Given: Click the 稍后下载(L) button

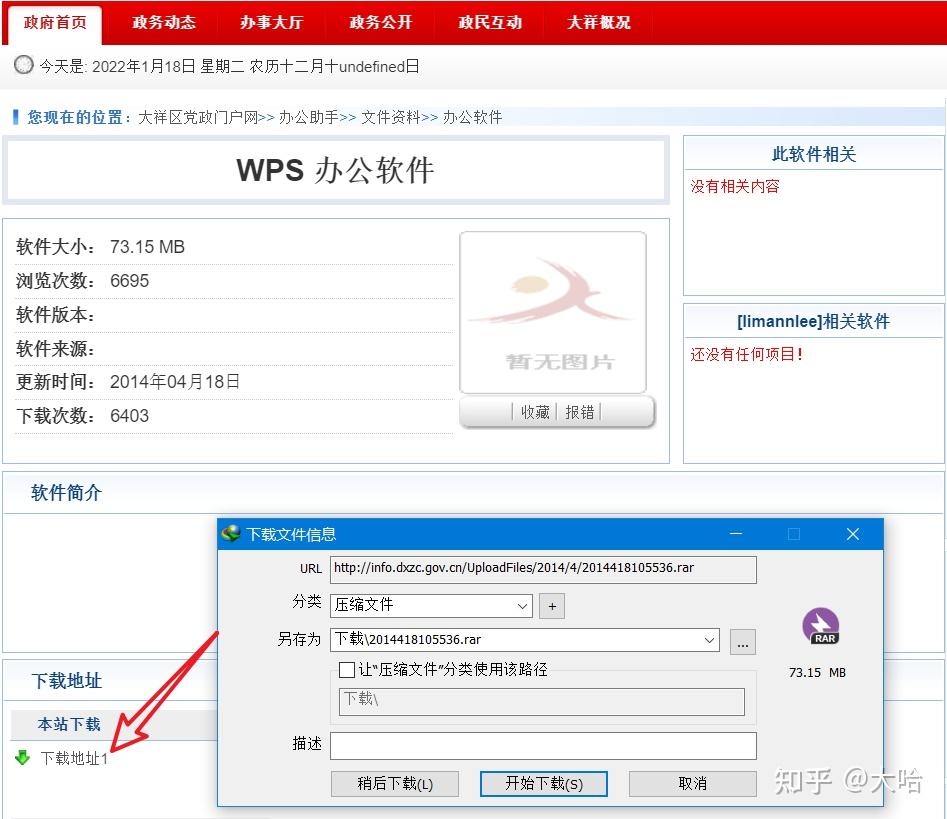Looking at the screenshot, I should (x=395, y=783).
